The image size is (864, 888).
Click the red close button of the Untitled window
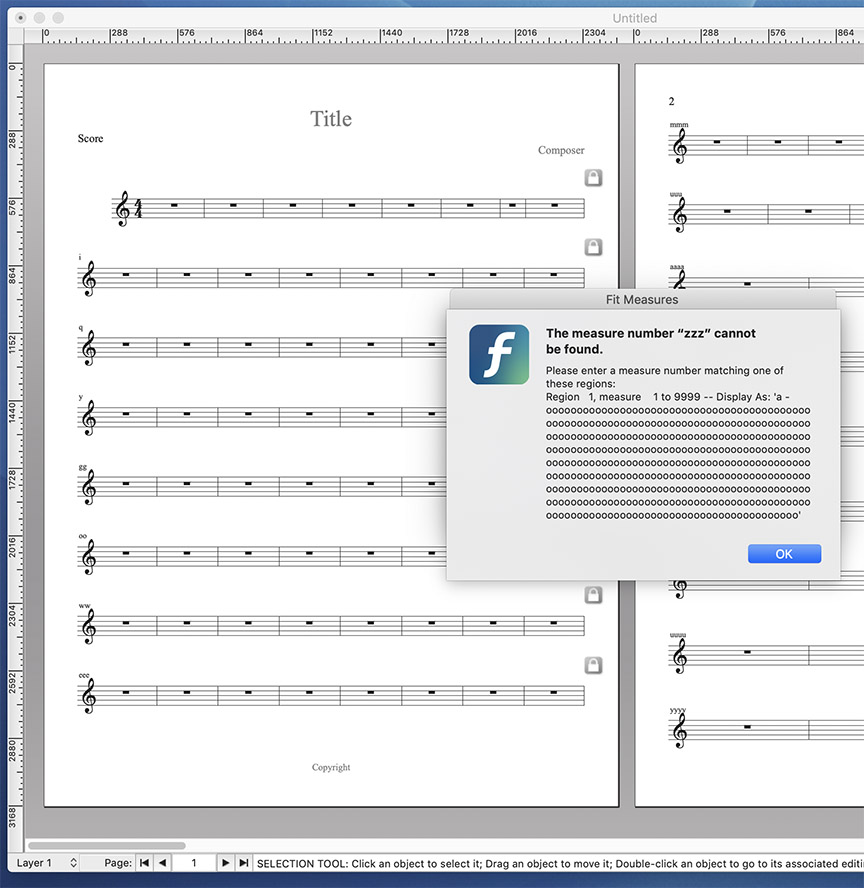tap(20, 18)
